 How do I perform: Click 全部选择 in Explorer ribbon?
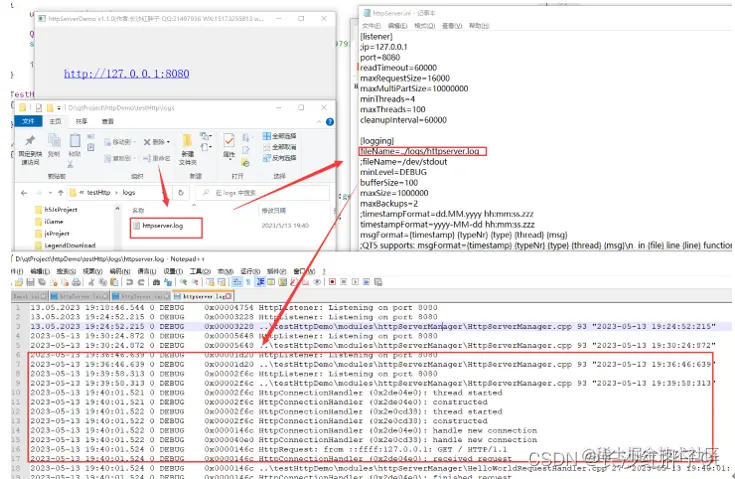tap(279, 136)
